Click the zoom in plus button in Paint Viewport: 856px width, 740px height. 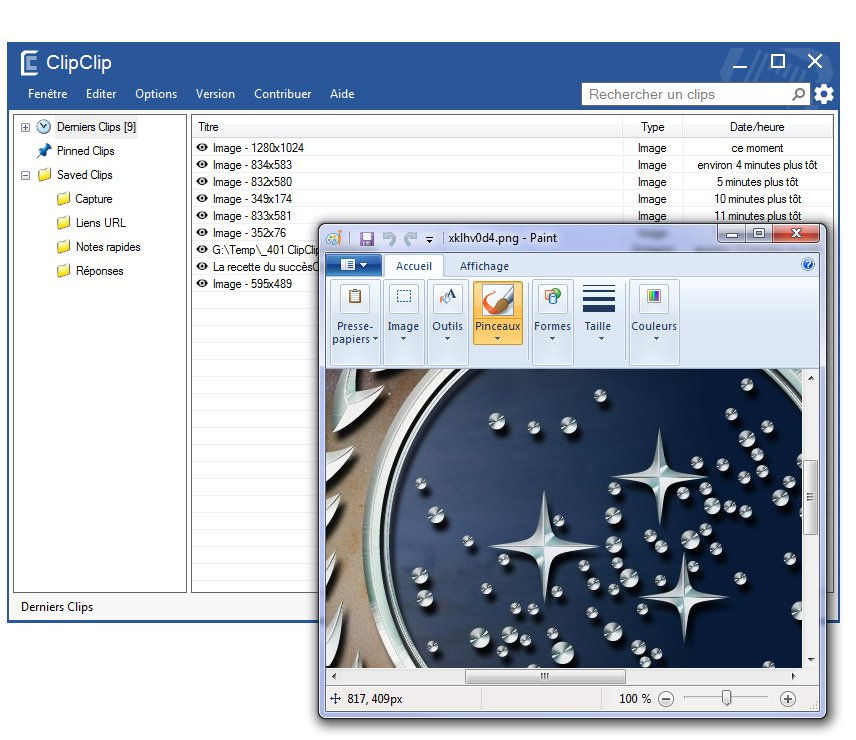point(788,699)
